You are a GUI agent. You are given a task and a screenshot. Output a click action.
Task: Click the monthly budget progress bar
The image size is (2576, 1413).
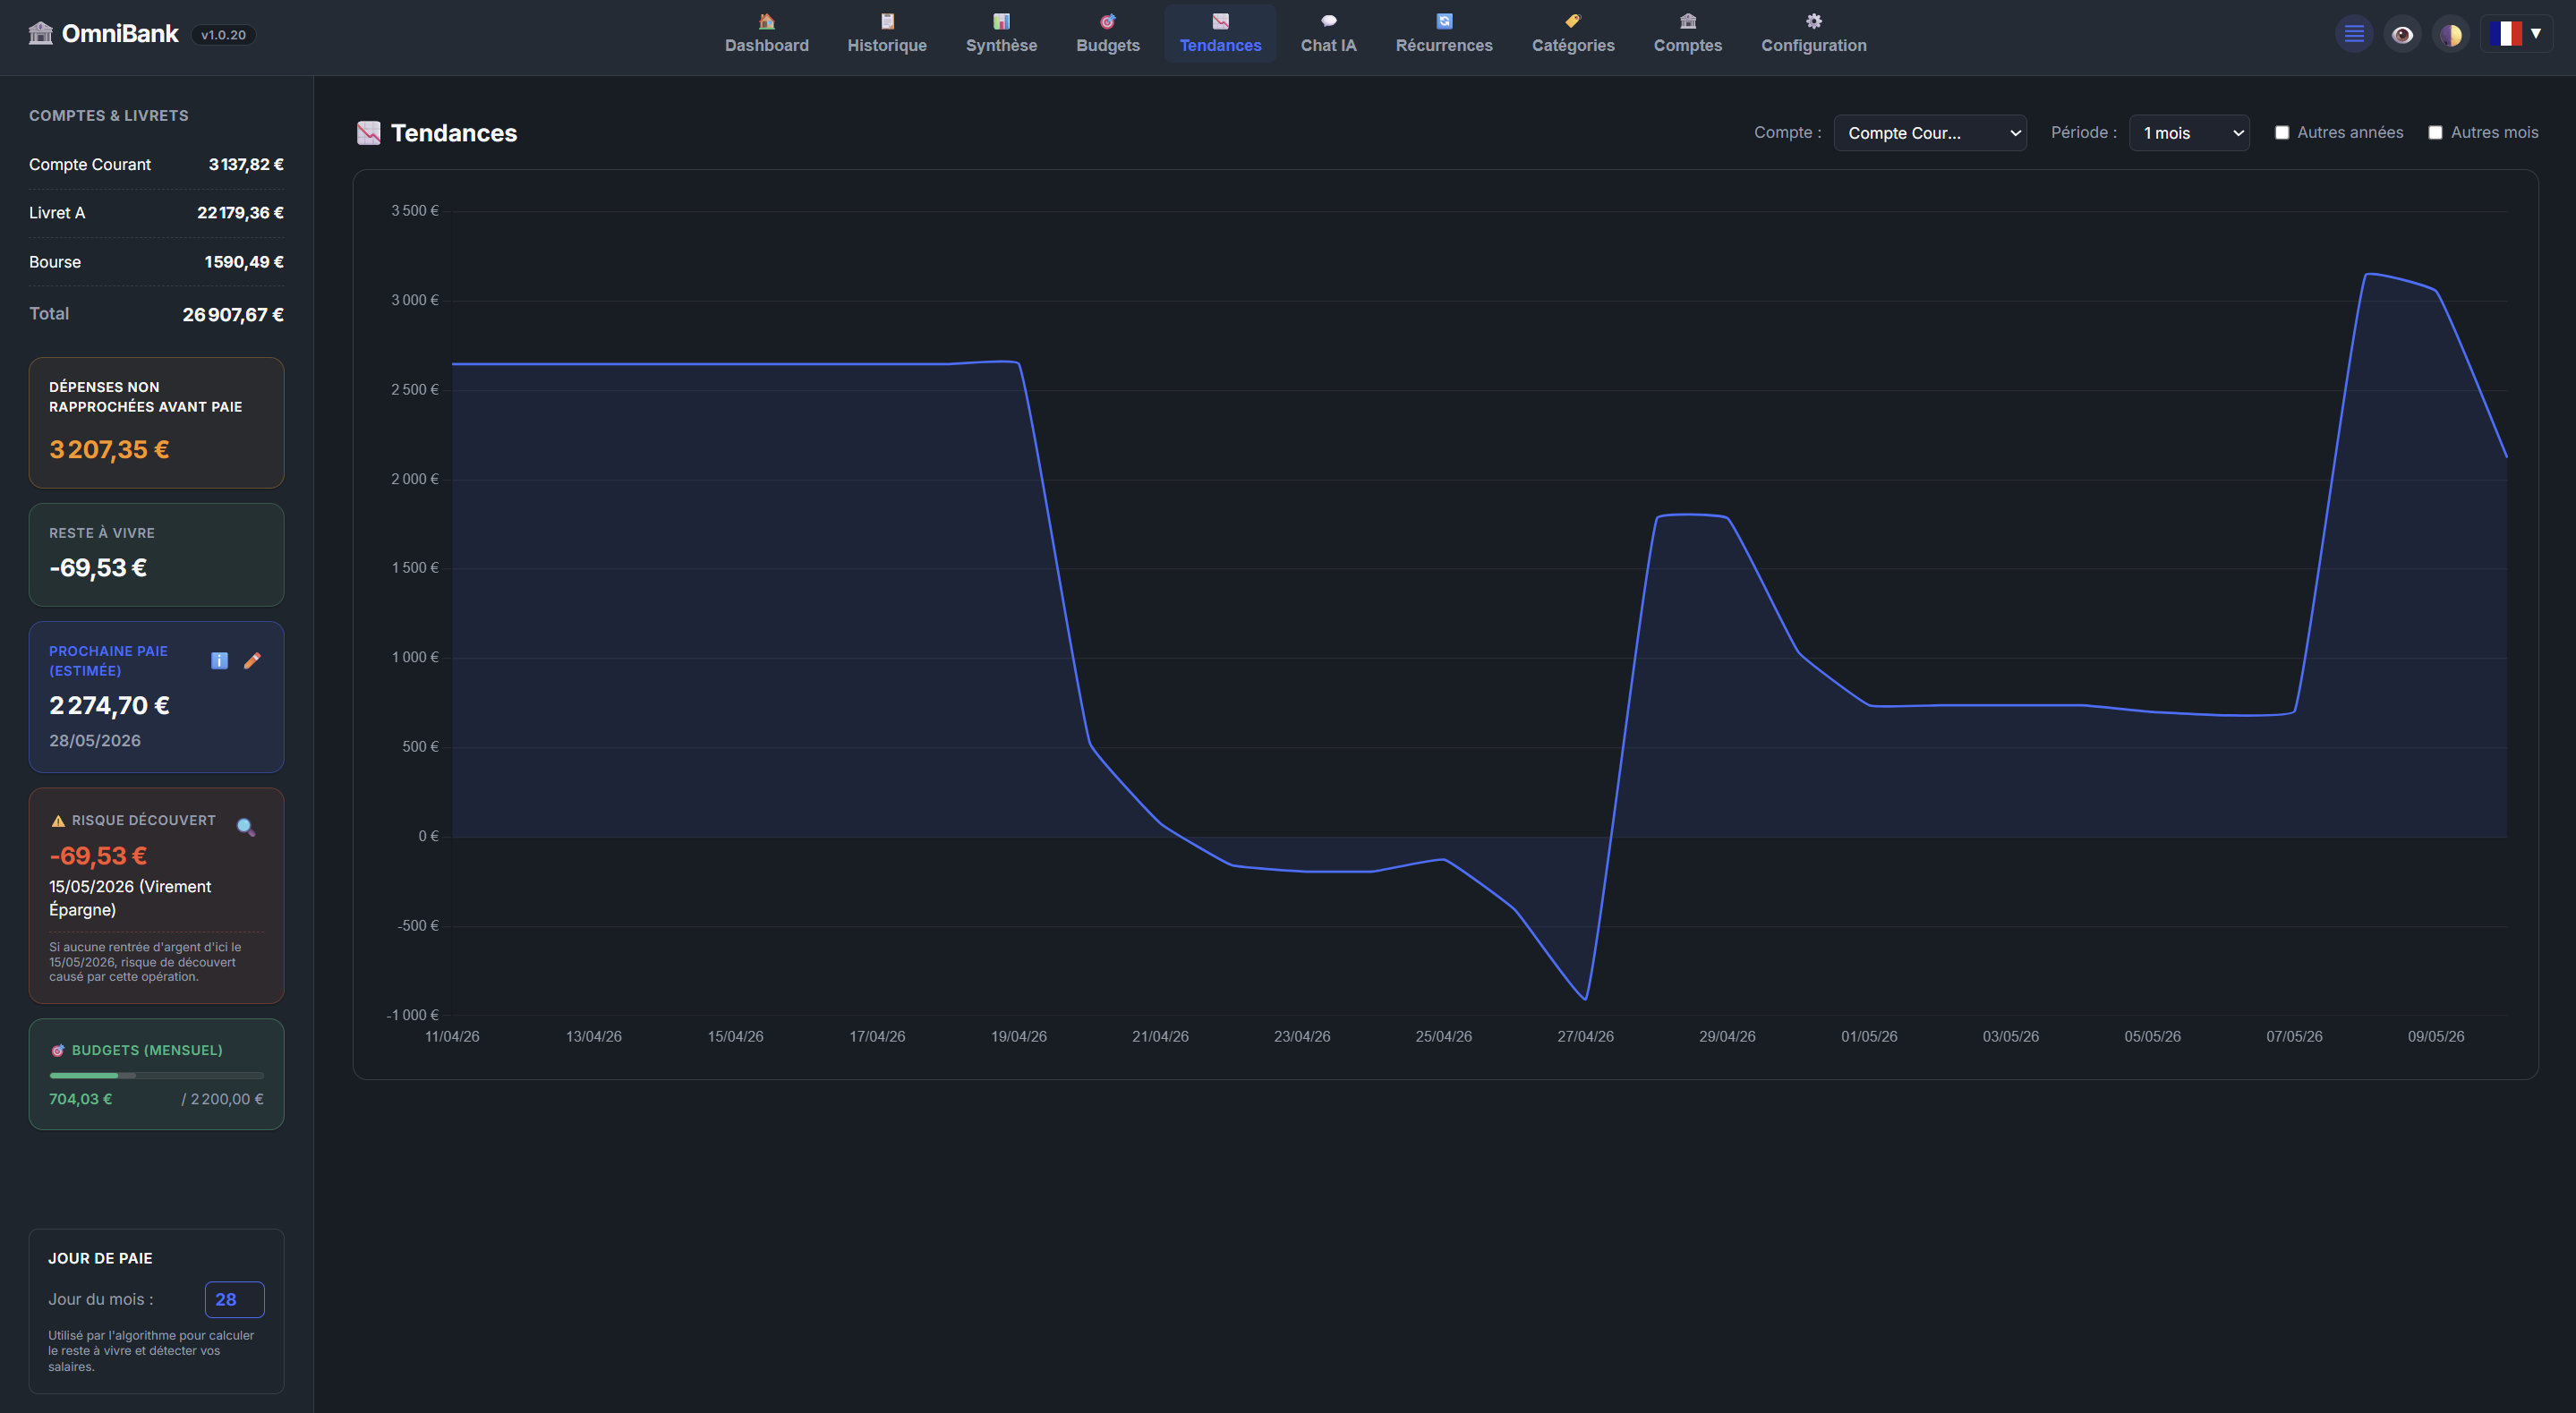click(x=156, y=1076)
